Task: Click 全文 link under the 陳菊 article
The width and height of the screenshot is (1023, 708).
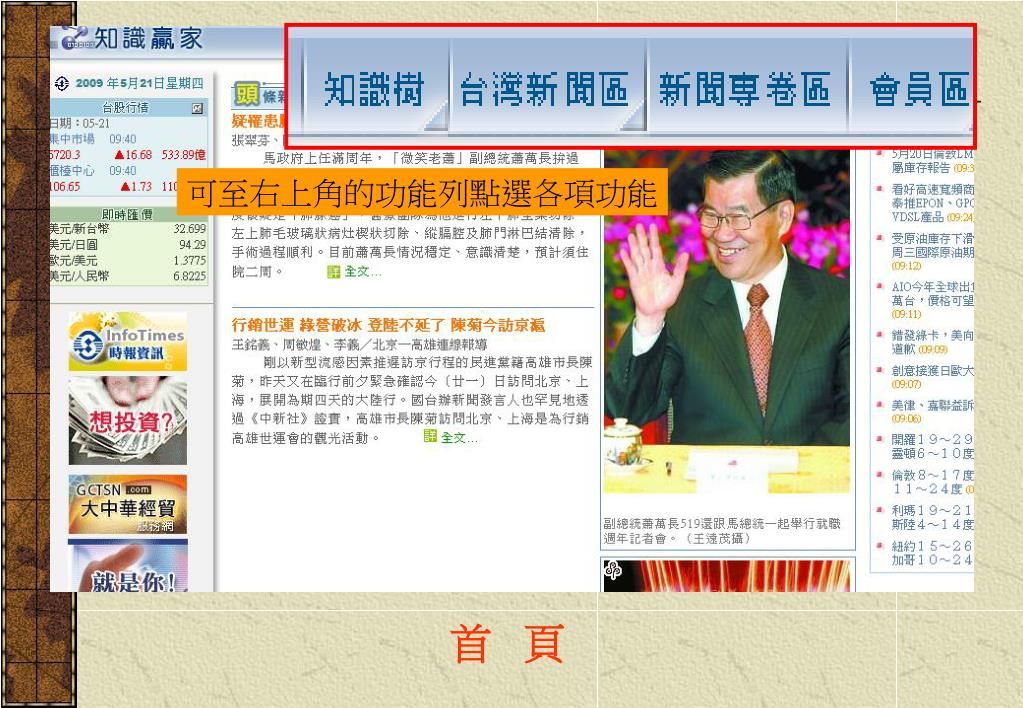Action: click(x=459, y=437)
